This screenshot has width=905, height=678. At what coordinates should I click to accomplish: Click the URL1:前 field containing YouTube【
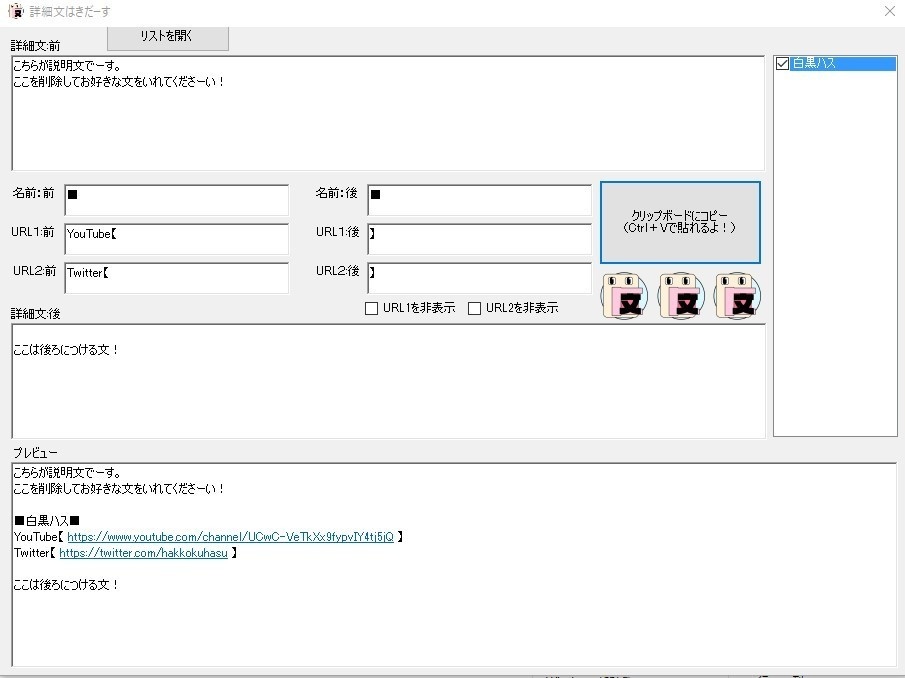pos(177,239)
